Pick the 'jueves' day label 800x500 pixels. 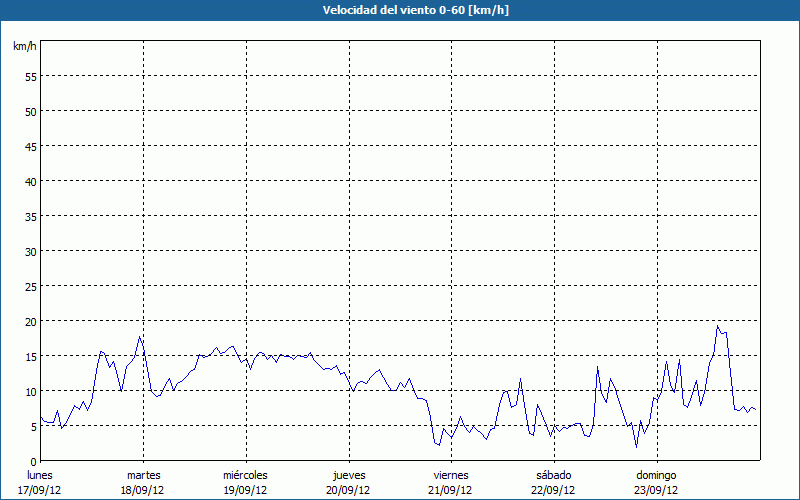click(x=348, y=475)
